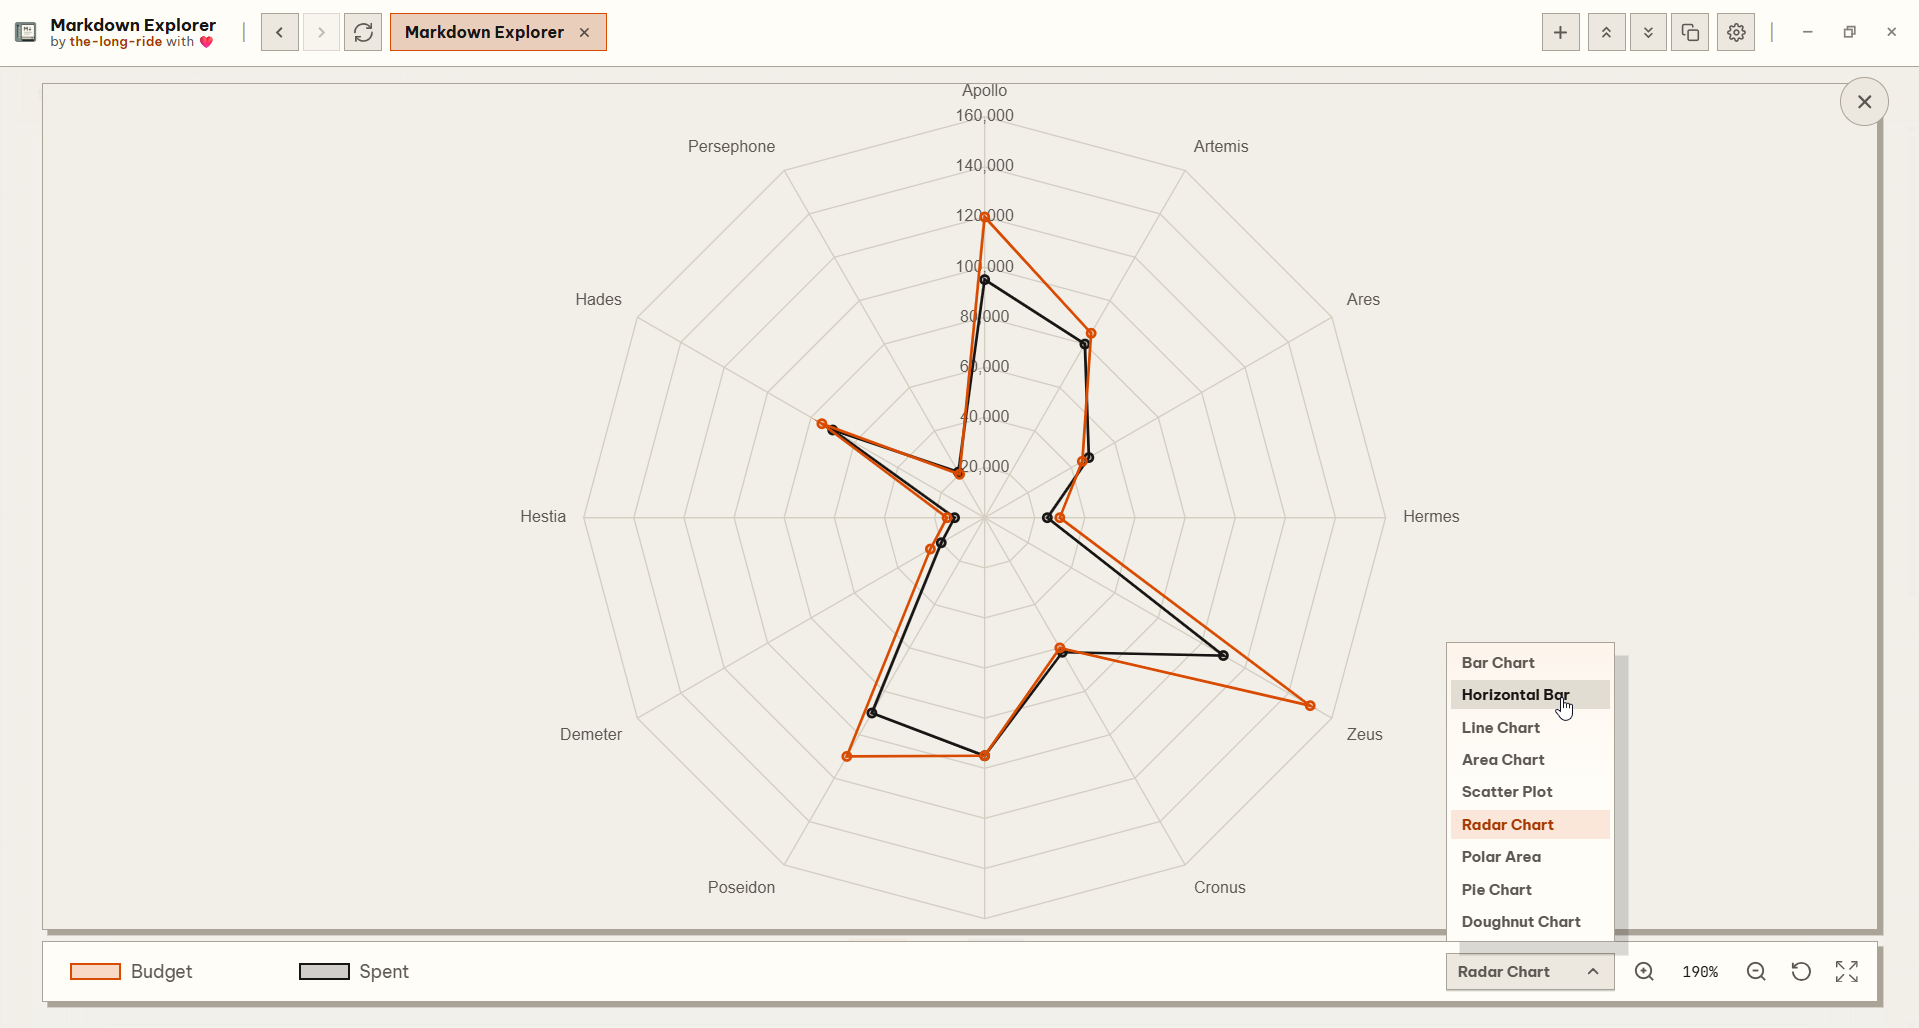Go forward with the right arrow button
This screenshot has height=1028, width=1919.
321,32
